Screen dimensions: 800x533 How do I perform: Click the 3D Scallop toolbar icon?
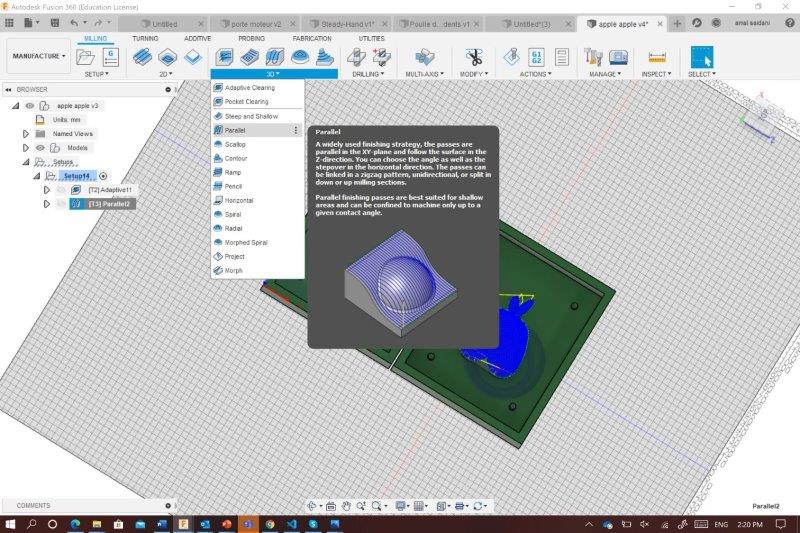pyautogui.click(x=300, y=57)
